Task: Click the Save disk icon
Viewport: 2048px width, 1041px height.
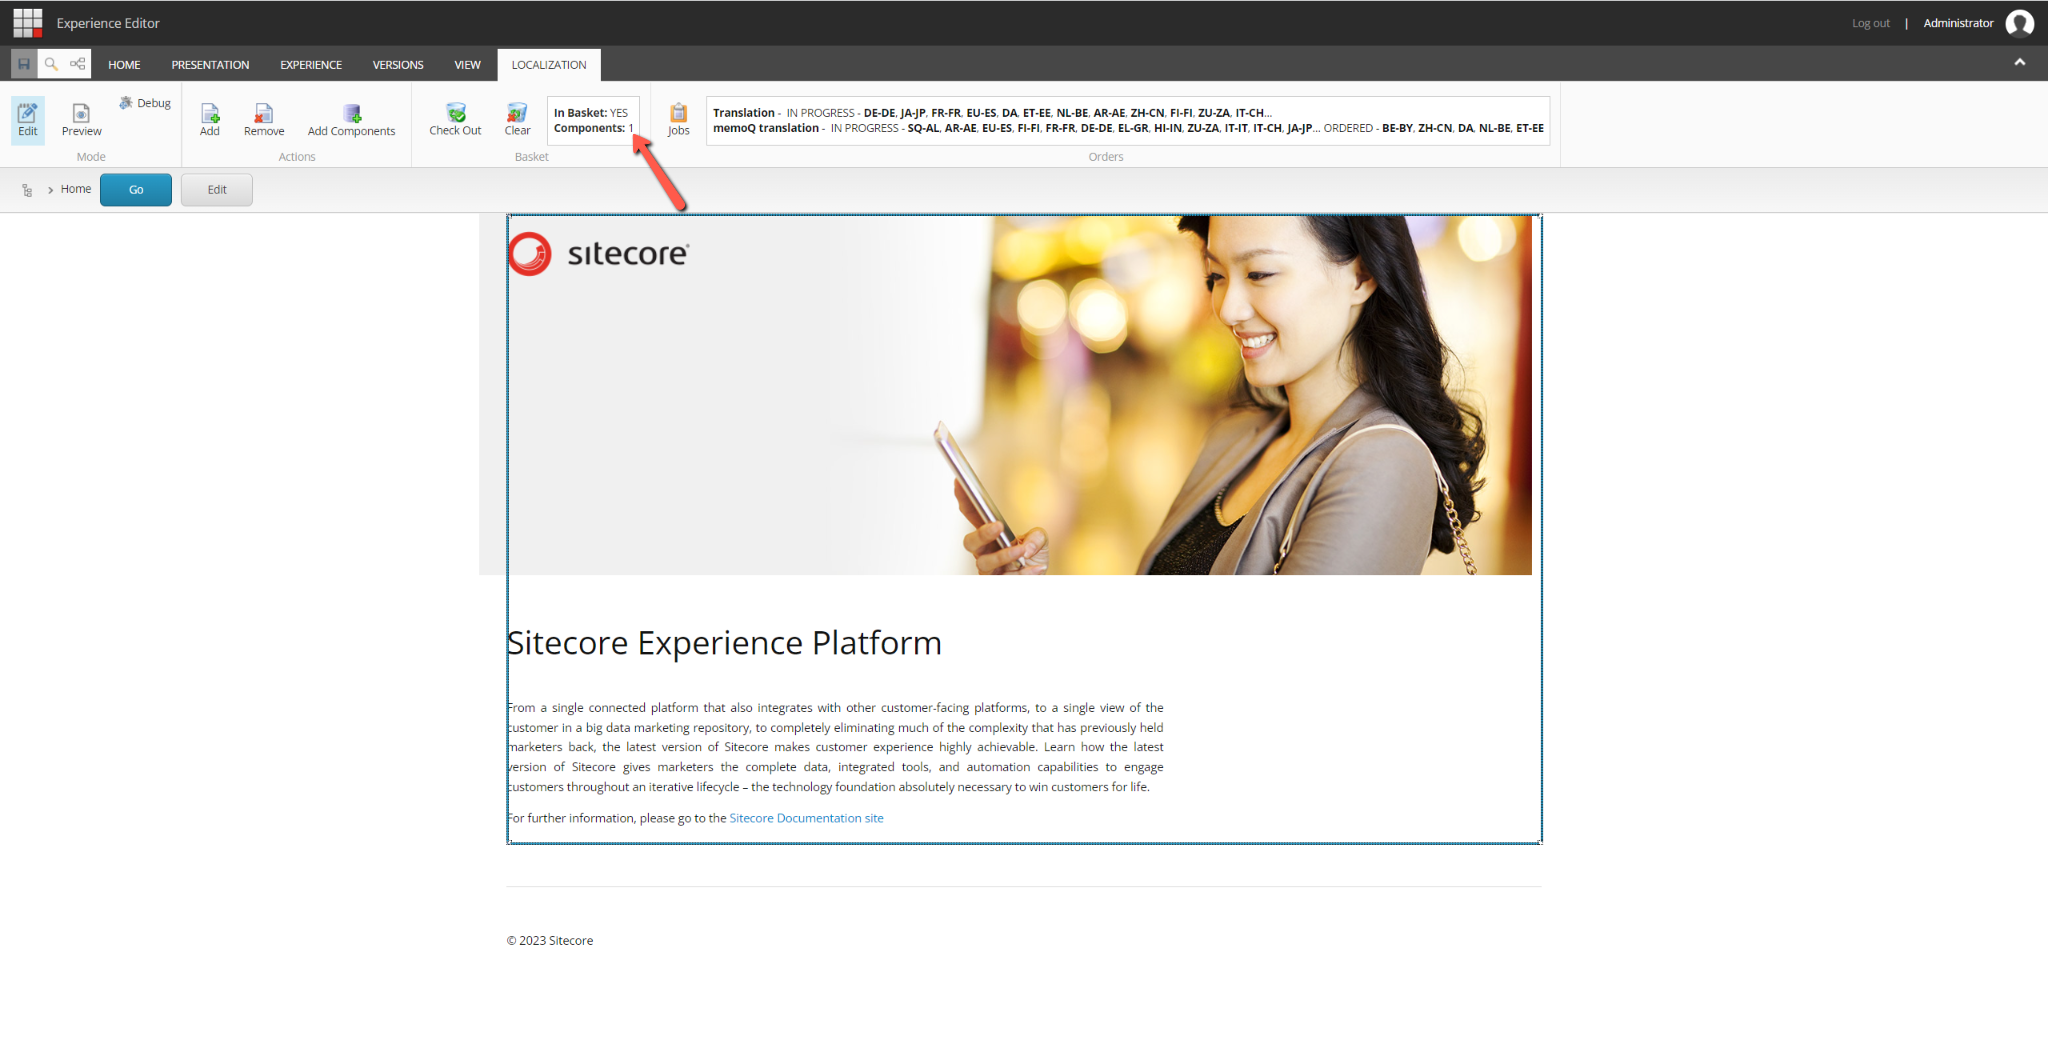Action: click(24, 64)
